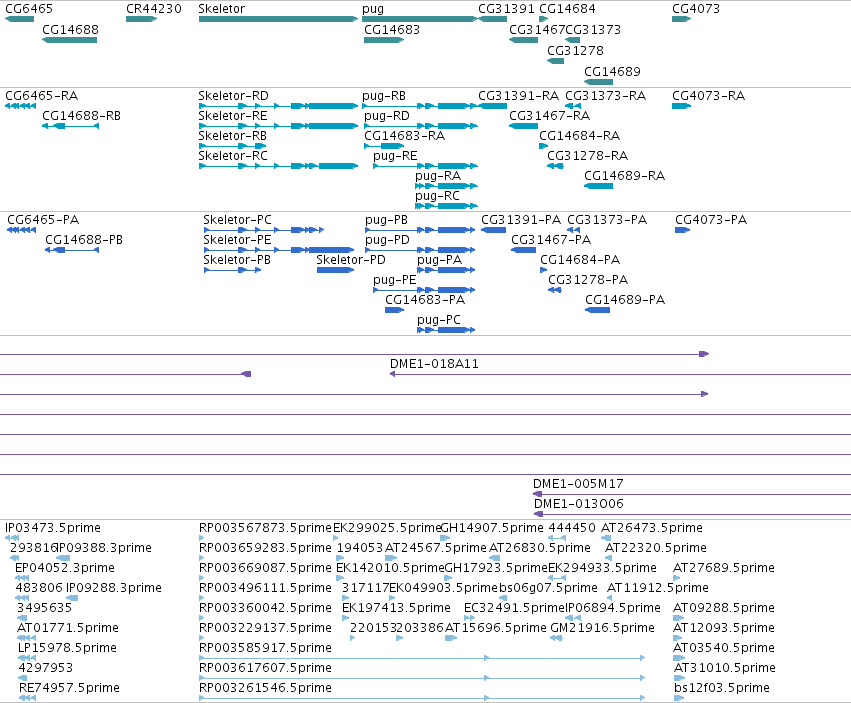
Task: Click the Skeletor-RC transcript exon glyph
Action: pyautogui.click(x=278, y=166)
